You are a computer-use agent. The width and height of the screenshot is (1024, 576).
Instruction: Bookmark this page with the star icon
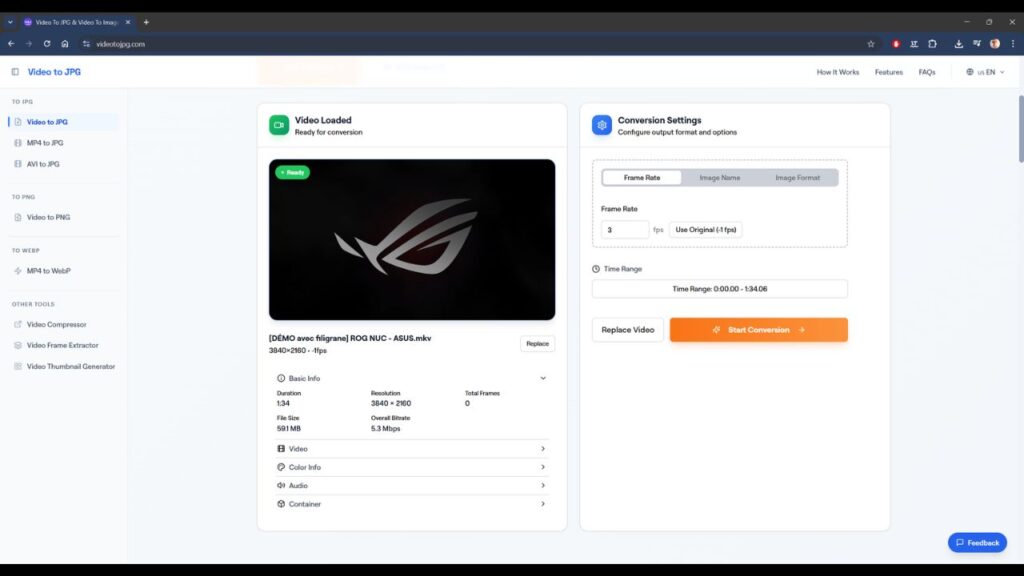point(870,44)
